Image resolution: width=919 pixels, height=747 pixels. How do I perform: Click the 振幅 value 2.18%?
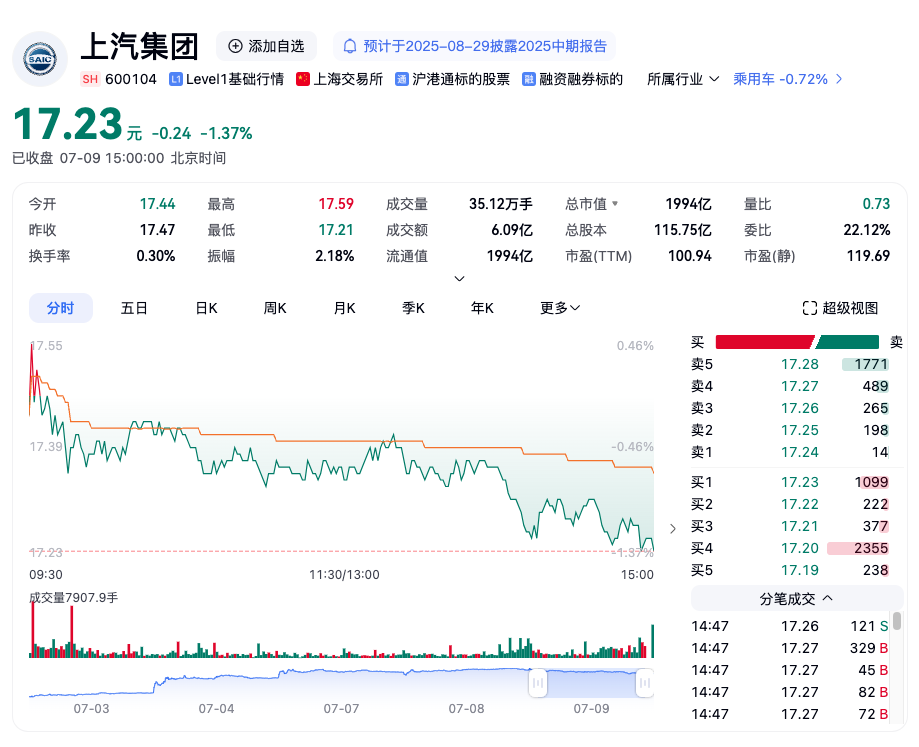[x=335, y=256]
